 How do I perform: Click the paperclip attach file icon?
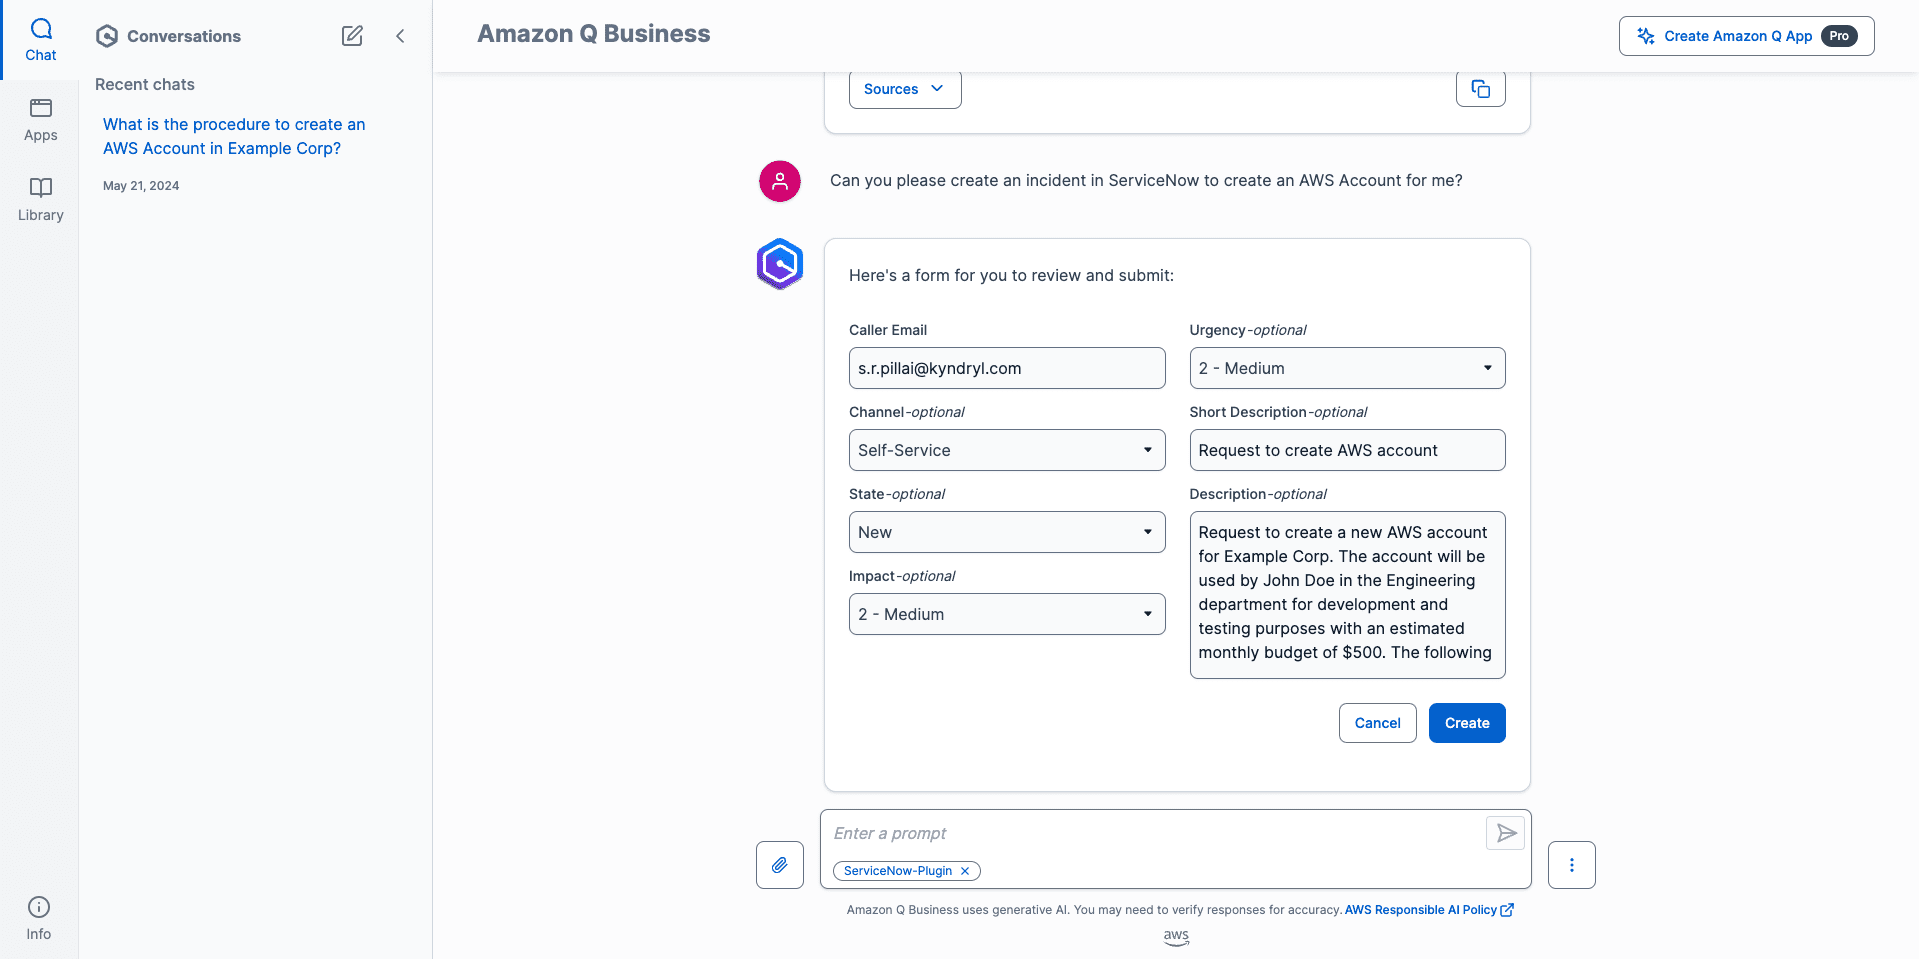(x=780, y=865)
